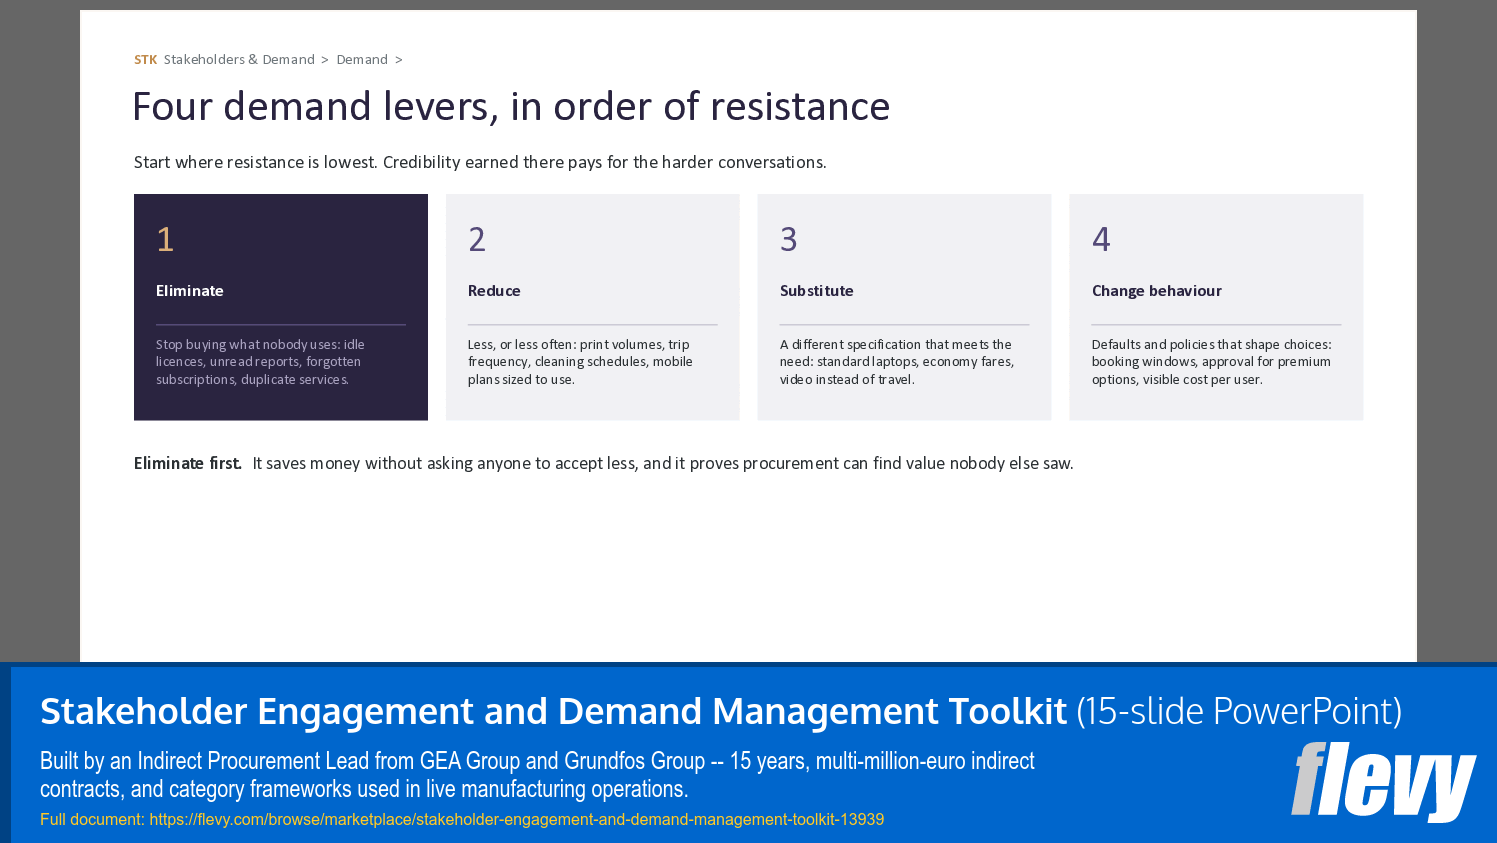The image size is (1497, 843).
Task: Click the 'Built by an Indirect Procurement Lead' description
Action: [537, 775]
